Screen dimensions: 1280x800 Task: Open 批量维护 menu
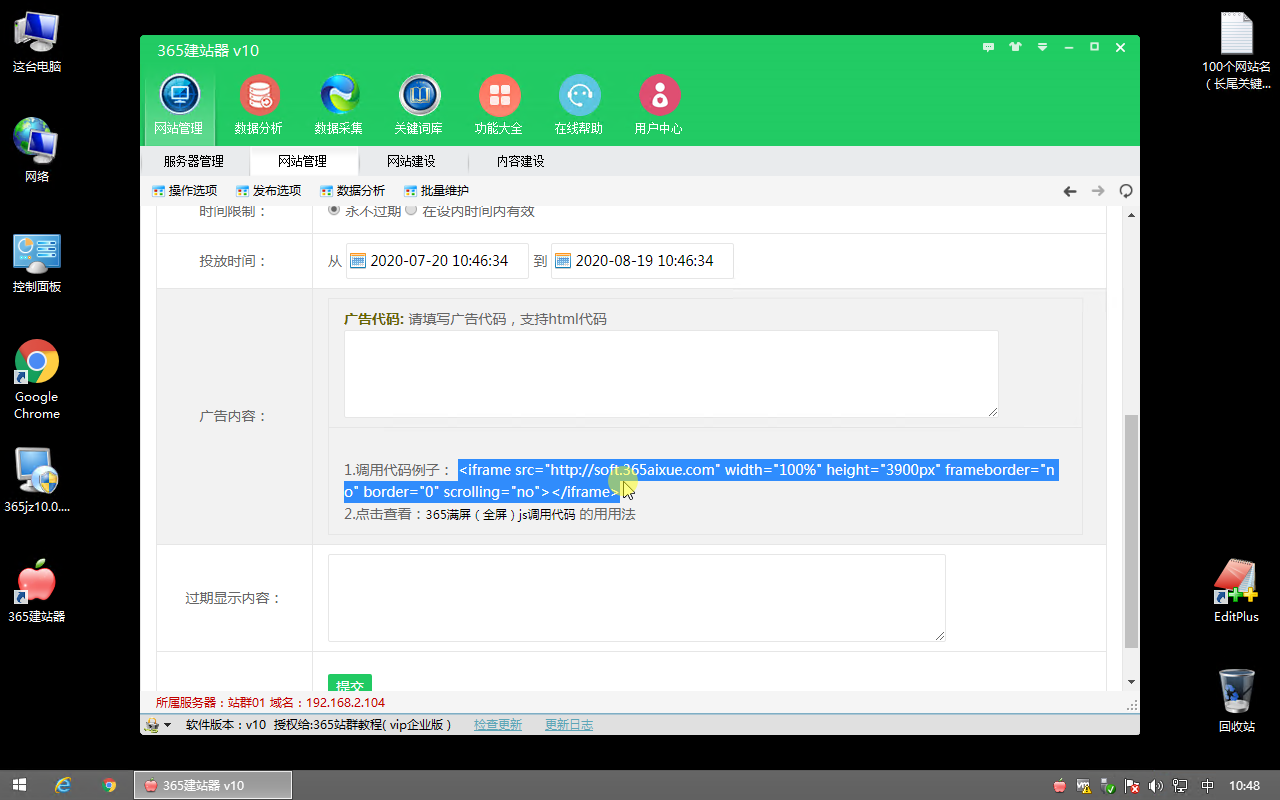tap(436, 191)
